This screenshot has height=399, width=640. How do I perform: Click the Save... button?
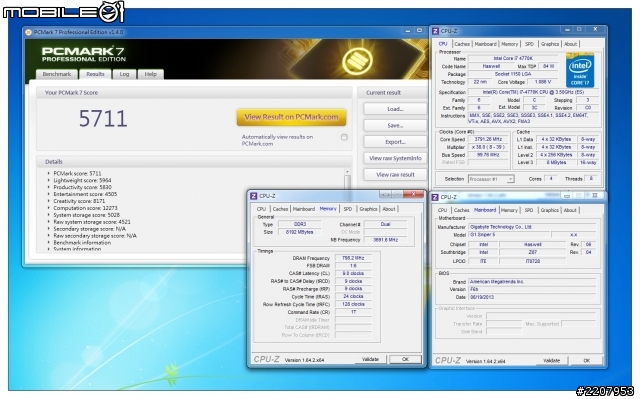tap(395, 126)
